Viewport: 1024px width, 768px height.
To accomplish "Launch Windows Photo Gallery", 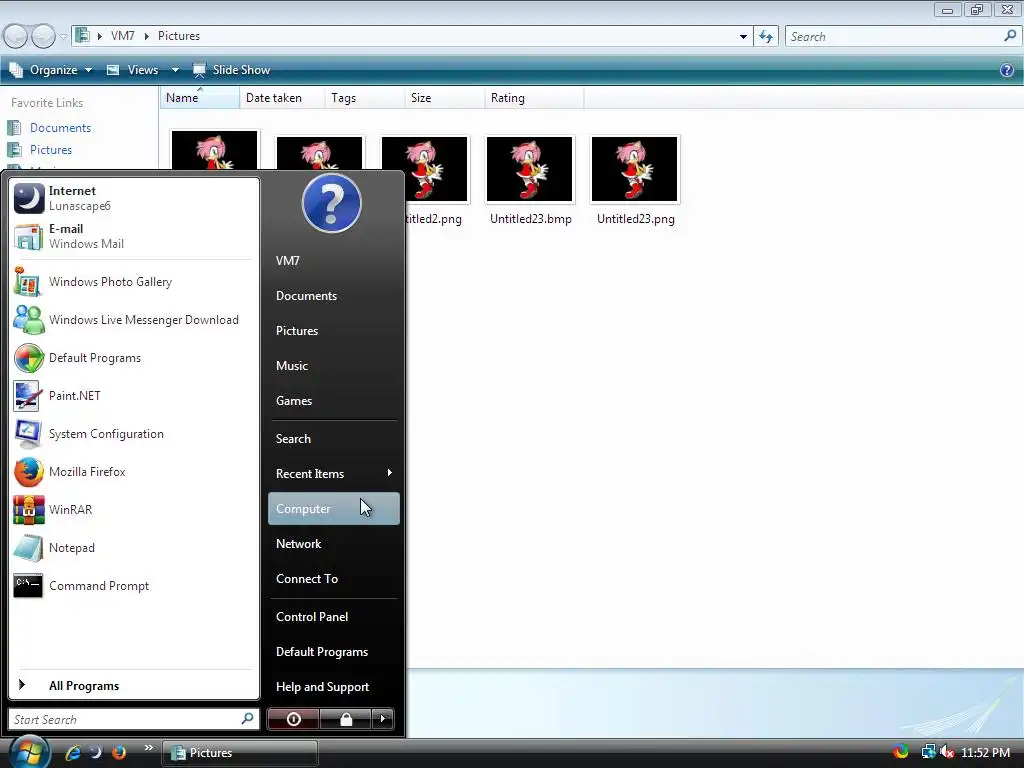I will click(133, 282).
